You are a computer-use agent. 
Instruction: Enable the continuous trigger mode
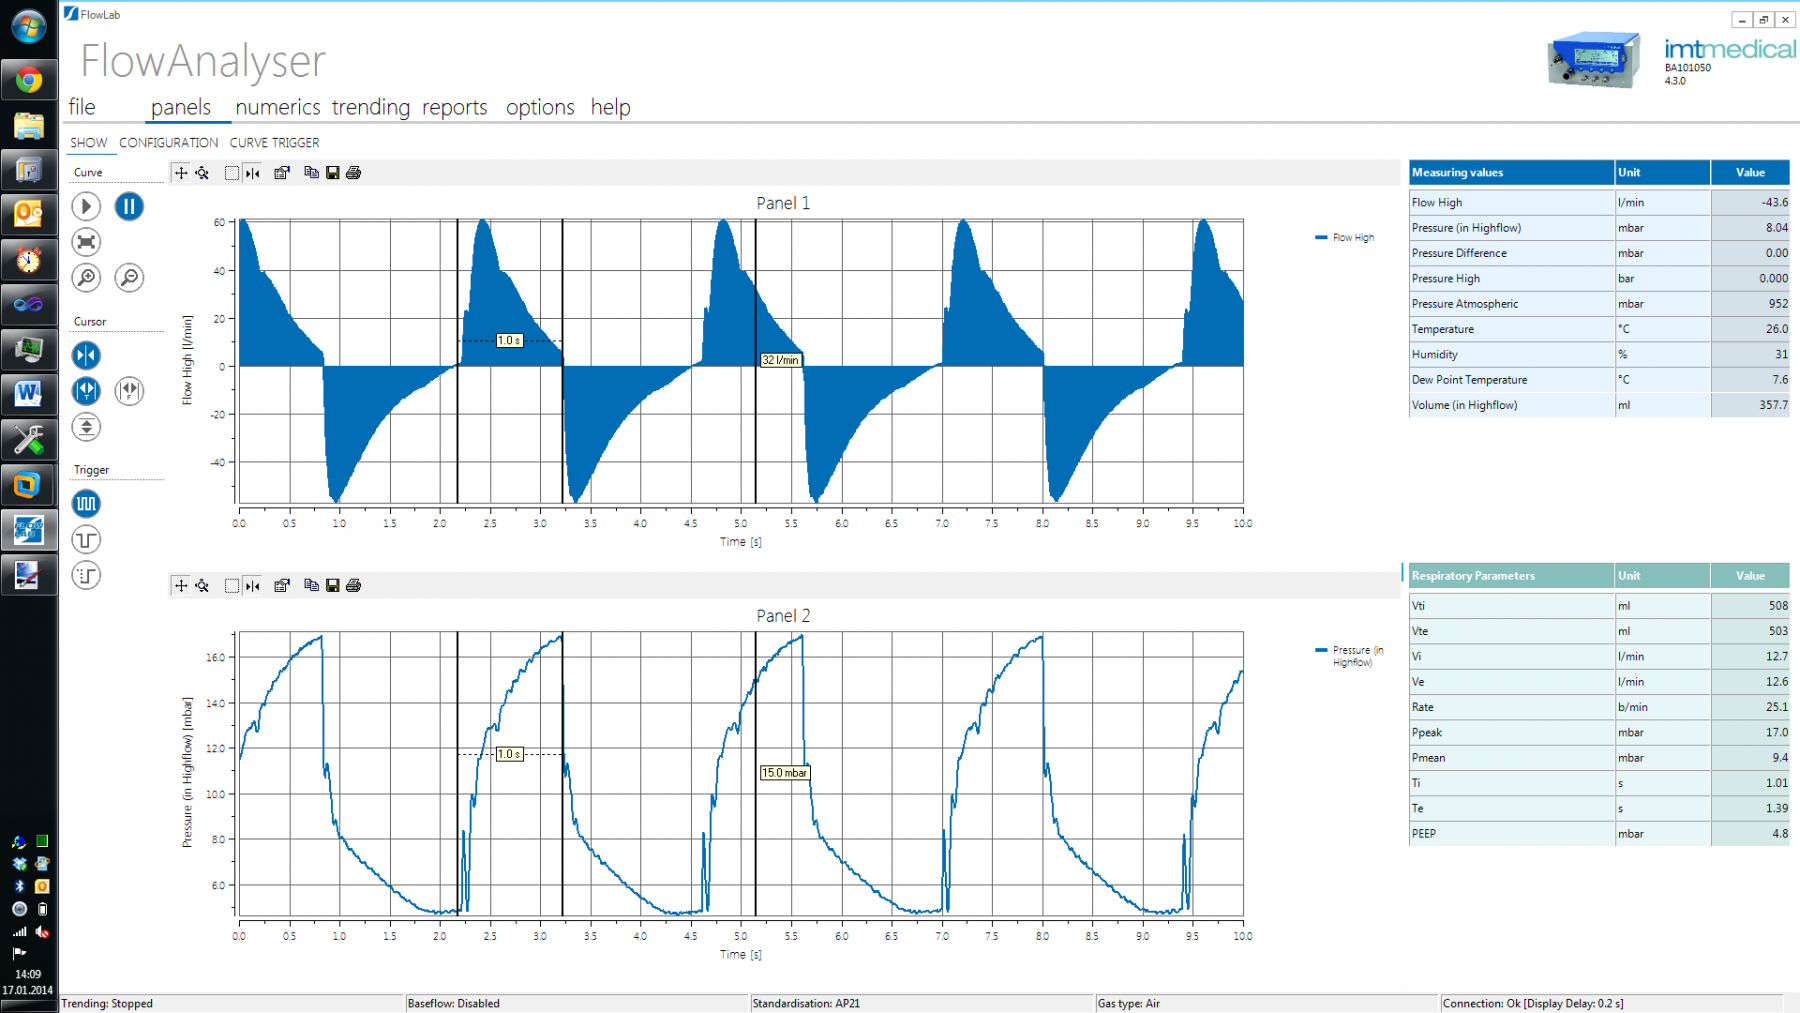[x=86, y=504]
